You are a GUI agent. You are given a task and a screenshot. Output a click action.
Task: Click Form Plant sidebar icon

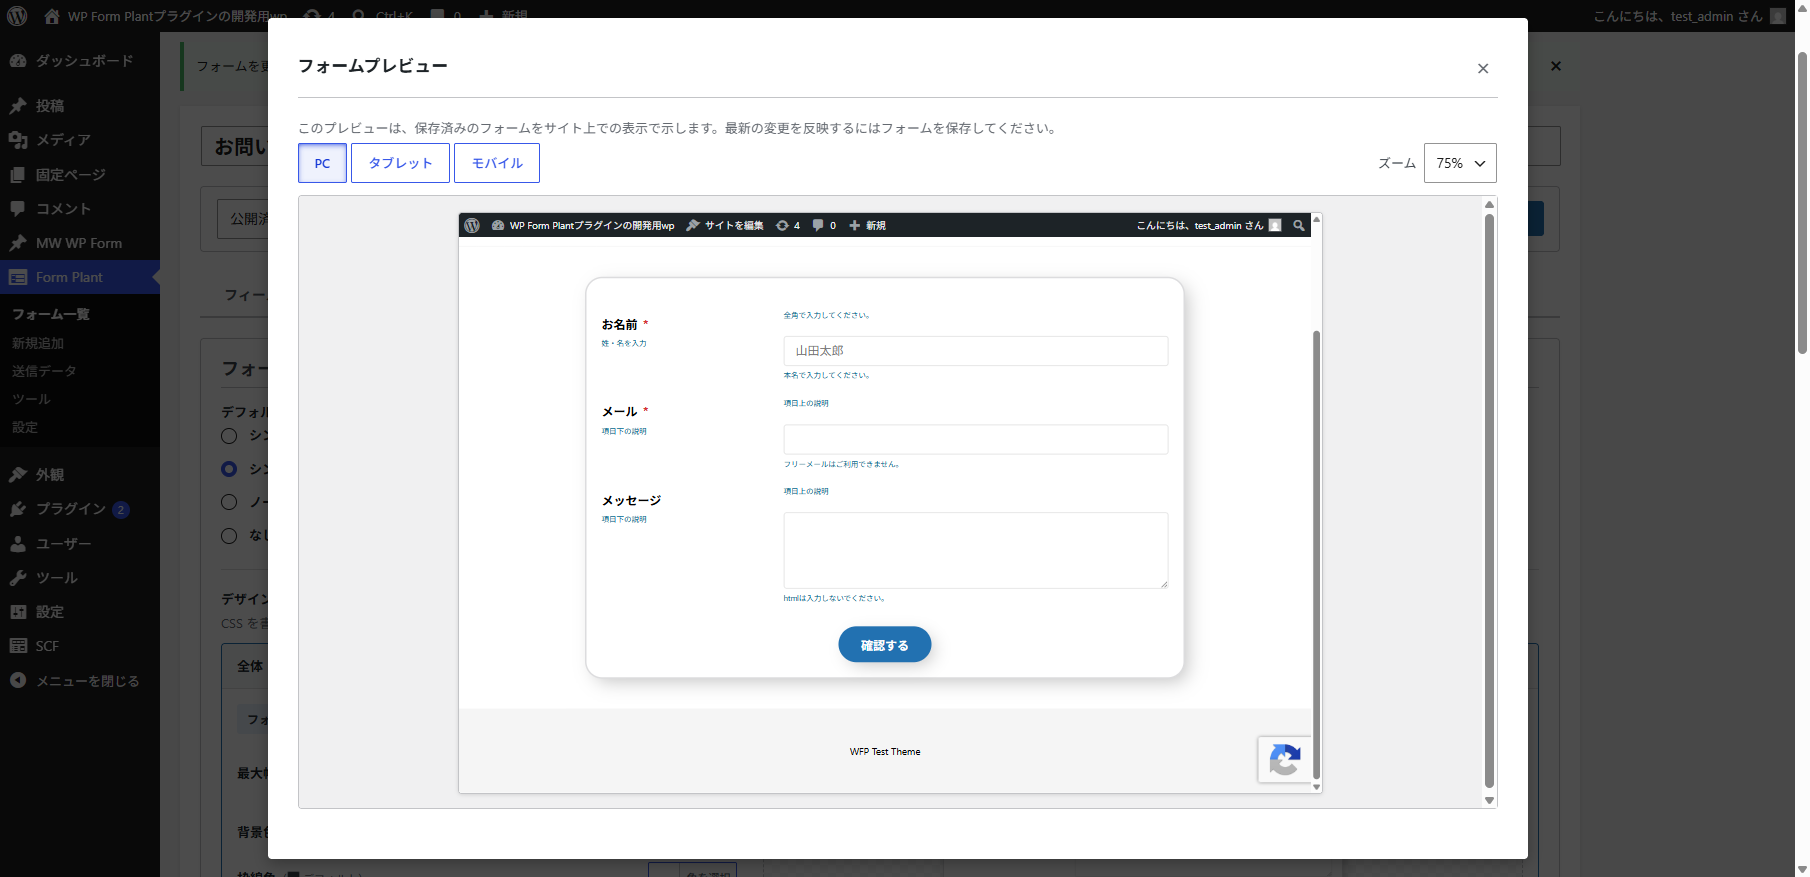[x=18, y=277]
